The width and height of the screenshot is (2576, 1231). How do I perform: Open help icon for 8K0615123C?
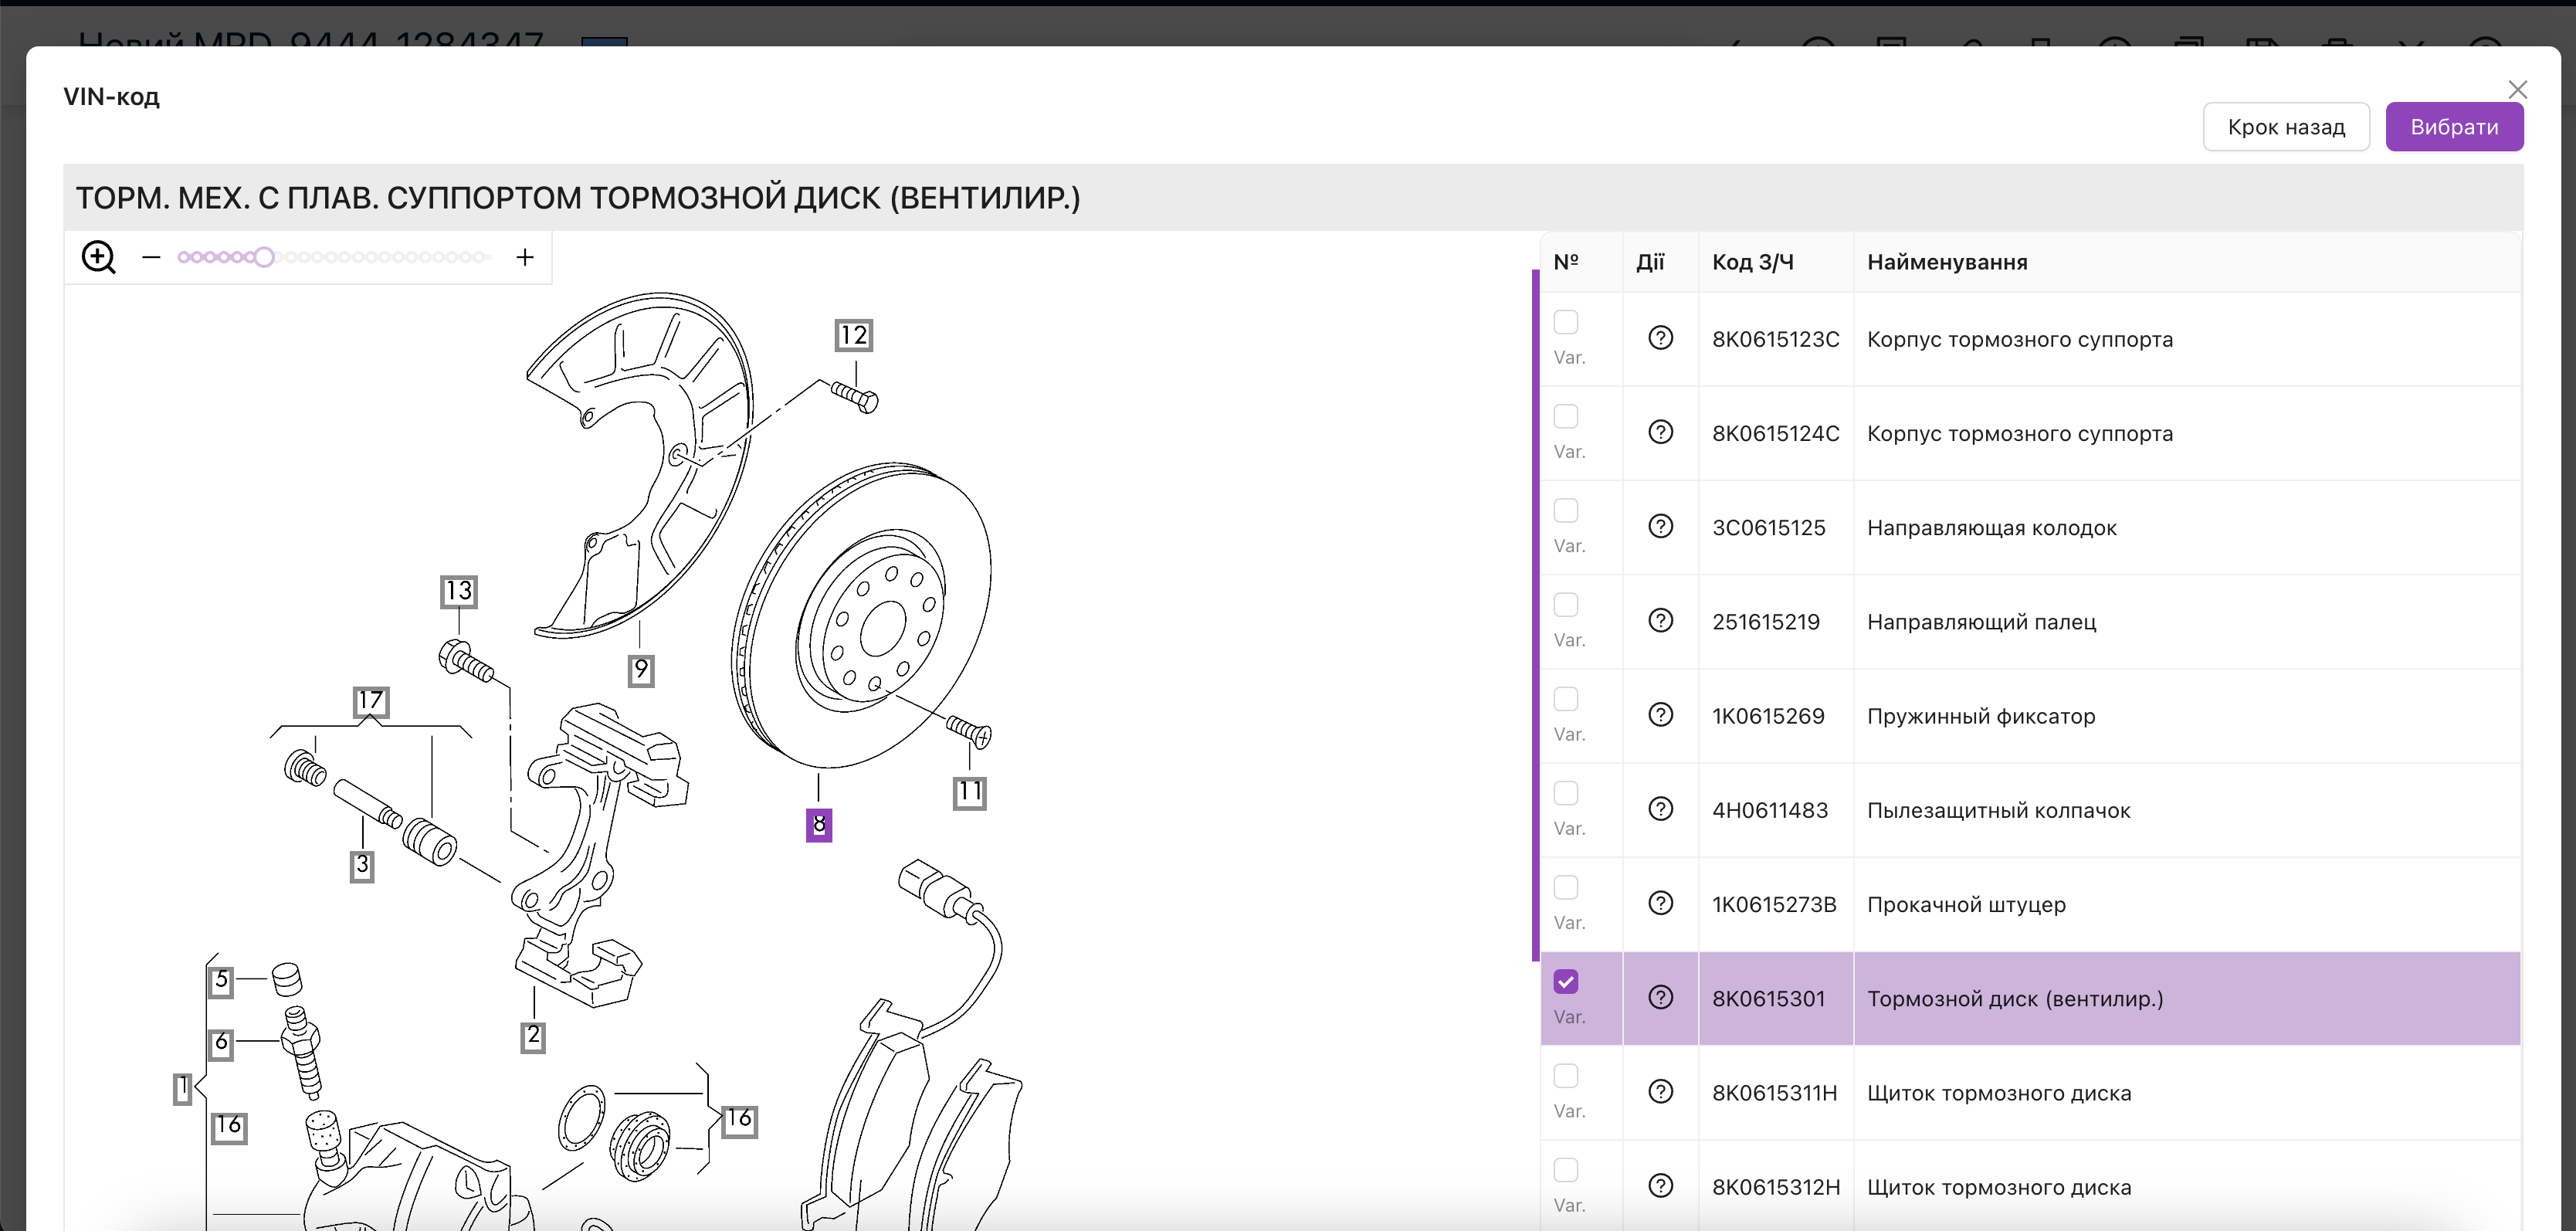pos(1660,338)
